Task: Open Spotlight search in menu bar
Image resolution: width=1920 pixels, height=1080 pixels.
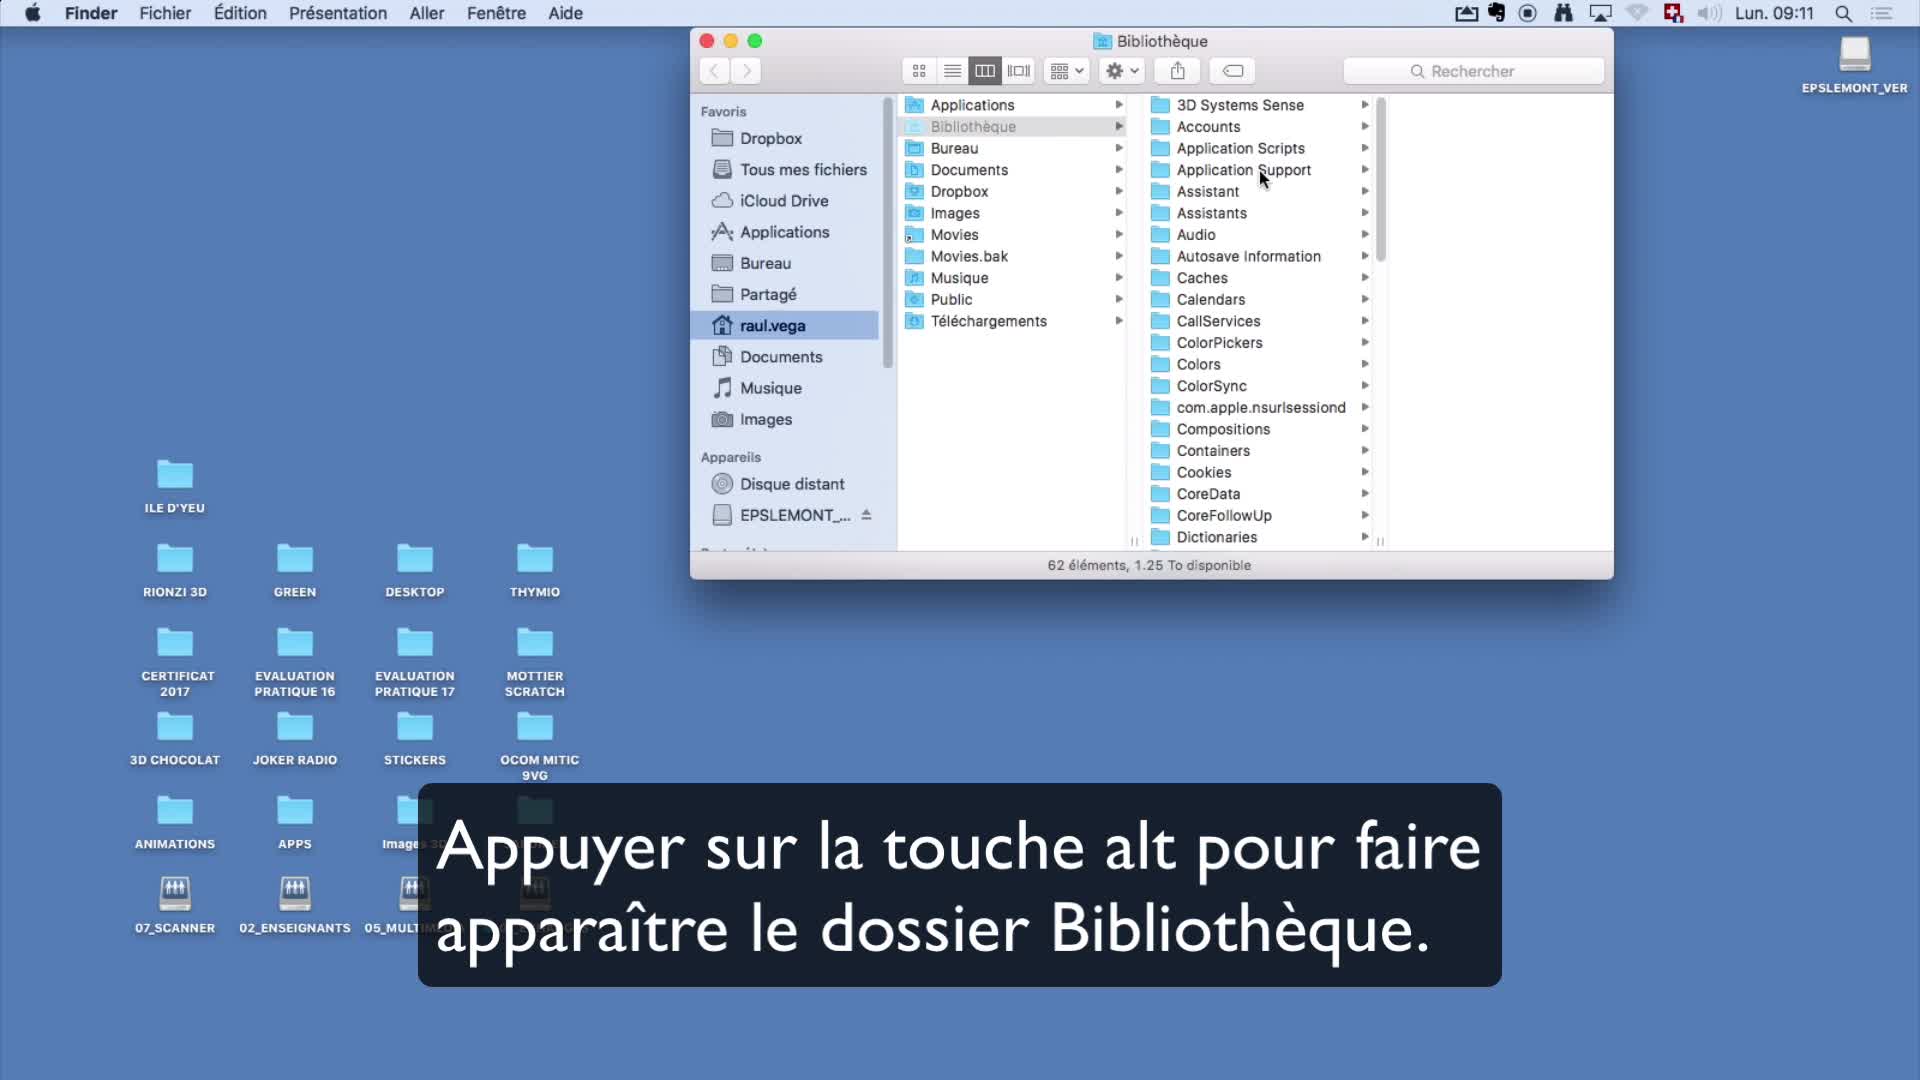Action: 1843,13
